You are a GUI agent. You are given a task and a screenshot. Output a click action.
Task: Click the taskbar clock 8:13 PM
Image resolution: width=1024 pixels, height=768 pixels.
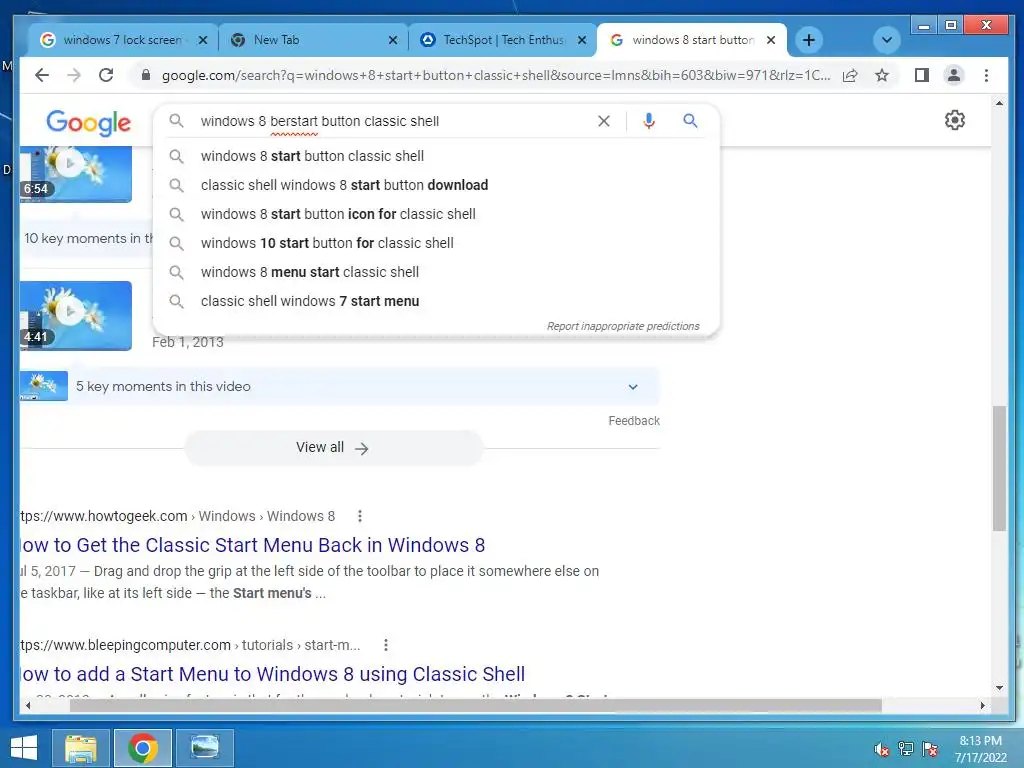point(980,749)
